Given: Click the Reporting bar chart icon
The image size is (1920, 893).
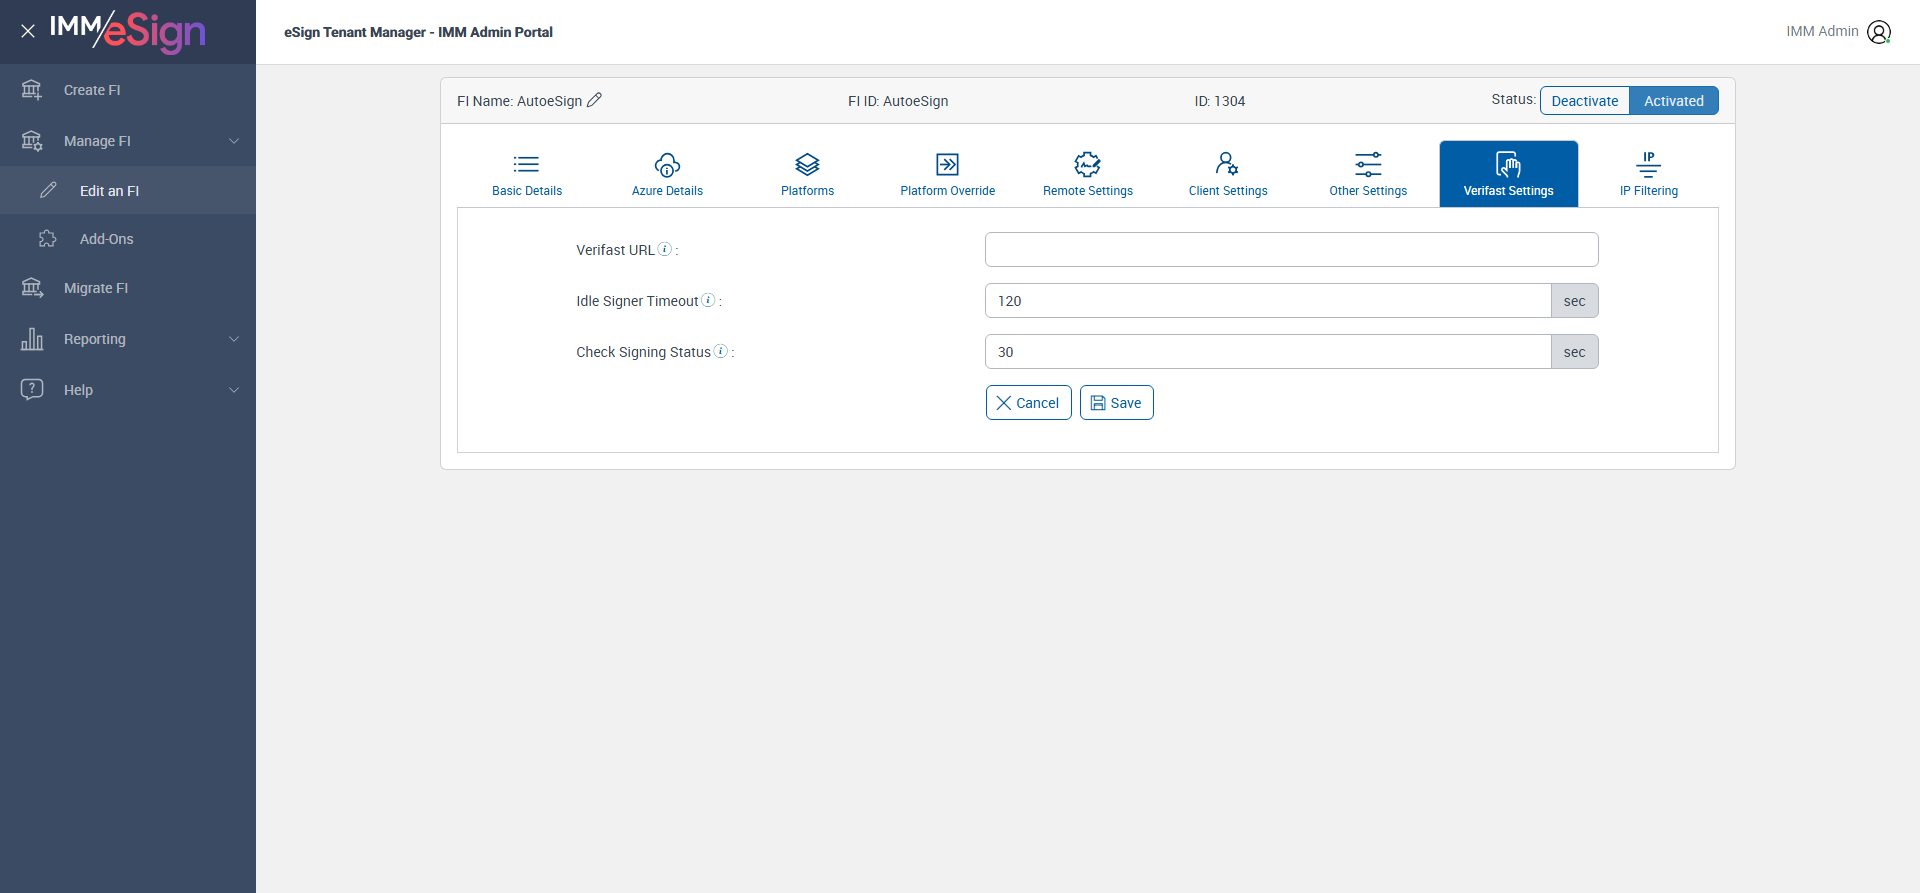Looking at the screenshot, I should tap(32, 339).
